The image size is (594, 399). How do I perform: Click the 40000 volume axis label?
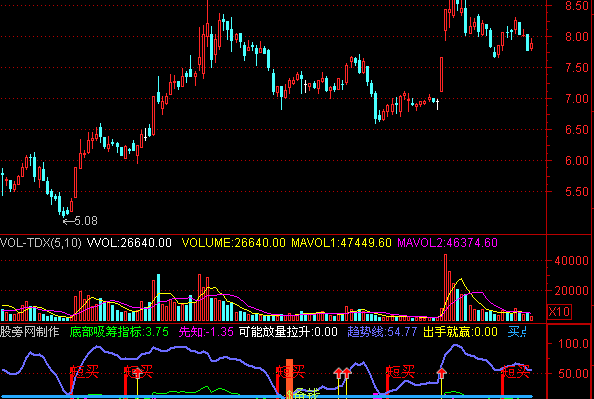click(572, 260)
